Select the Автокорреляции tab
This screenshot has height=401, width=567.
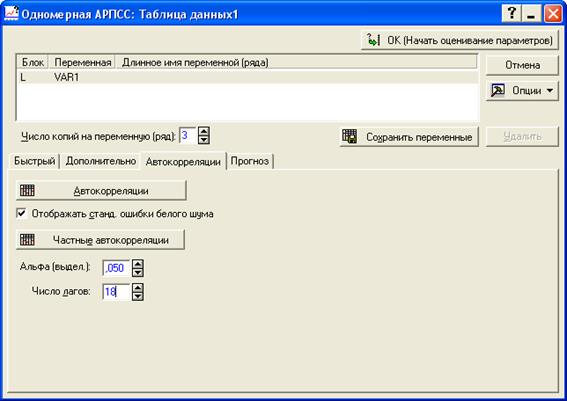(183, 161)
